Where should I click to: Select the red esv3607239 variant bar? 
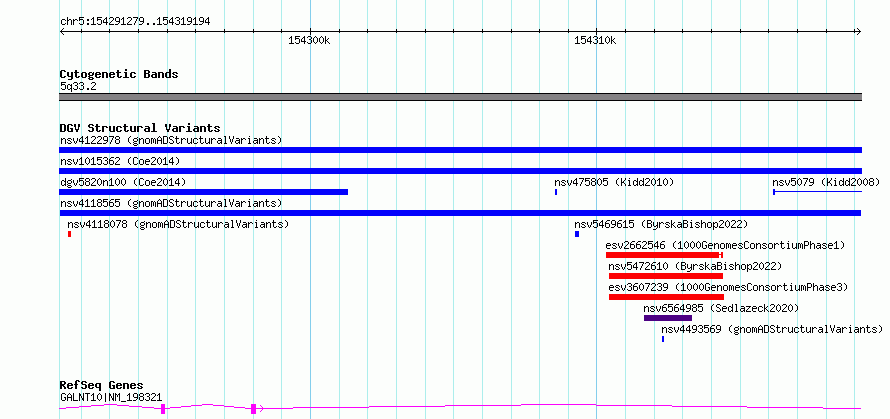pyautogui.click(x=666, y=297)
